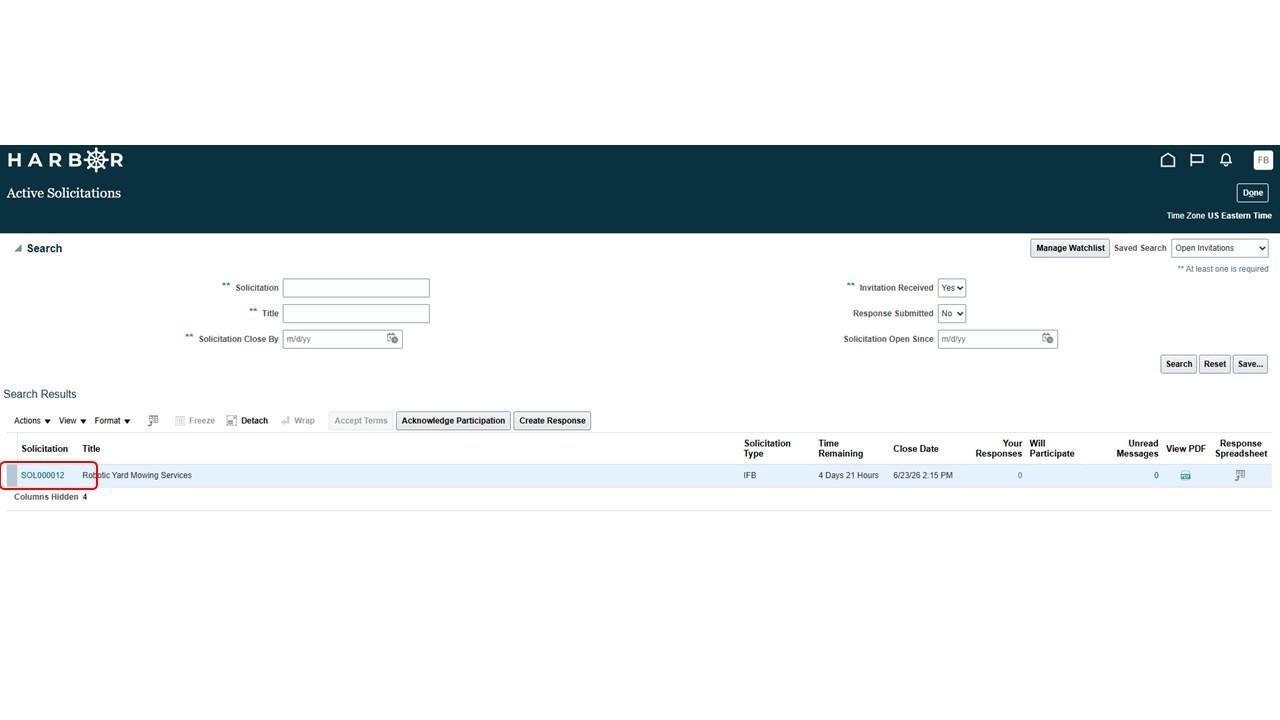
Task: Open the Format menu
Action: point(112,421)
